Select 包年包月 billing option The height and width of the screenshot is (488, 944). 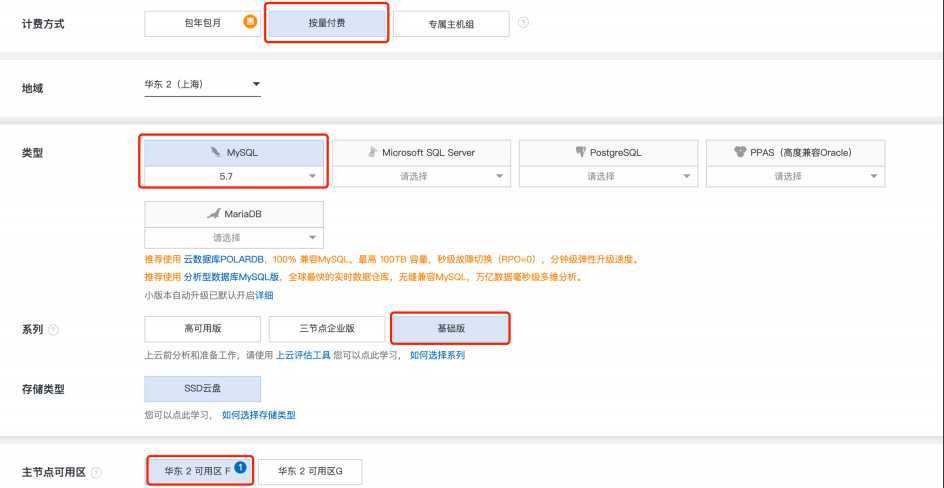tap(202, 23)
